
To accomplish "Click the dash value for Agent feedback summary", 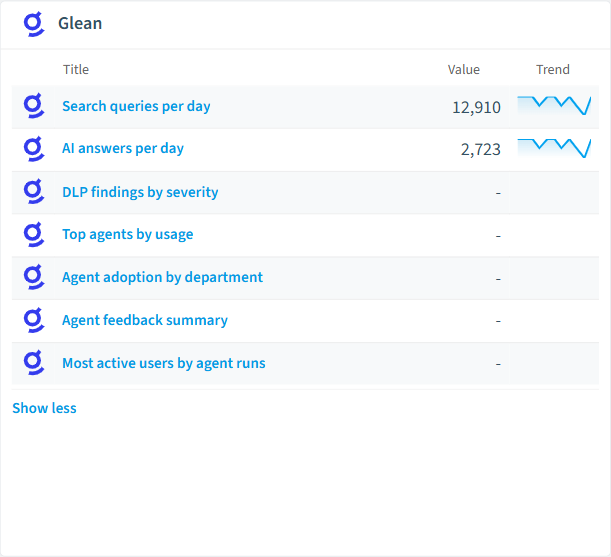I will (498, 321).
